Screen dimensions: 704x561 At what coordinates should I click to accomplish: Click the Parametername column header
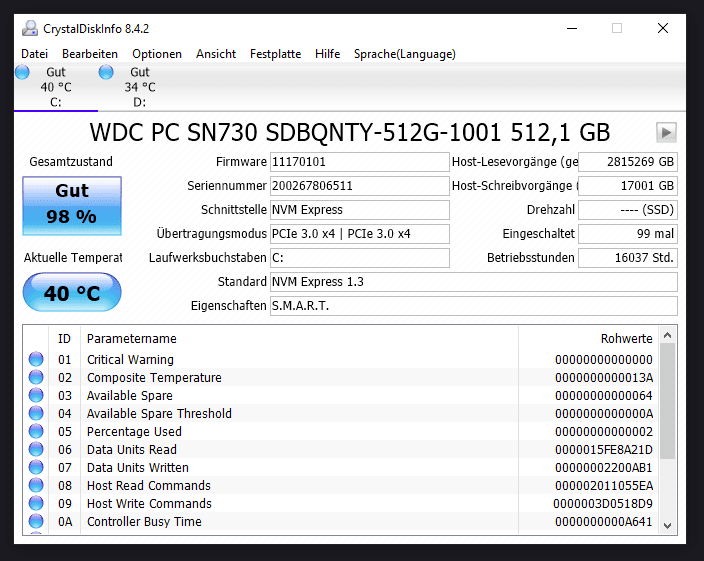132,338
